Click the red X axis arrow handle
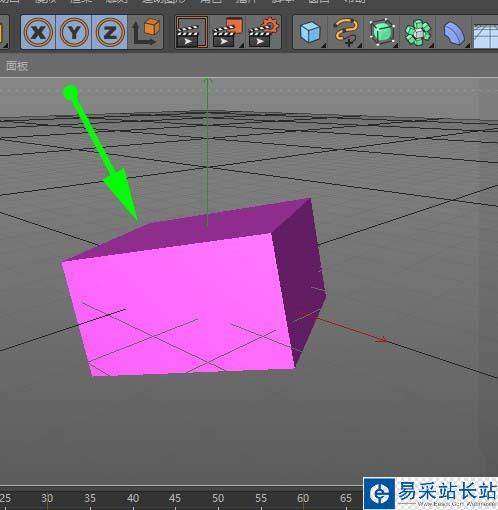 (x=380, y=340)
